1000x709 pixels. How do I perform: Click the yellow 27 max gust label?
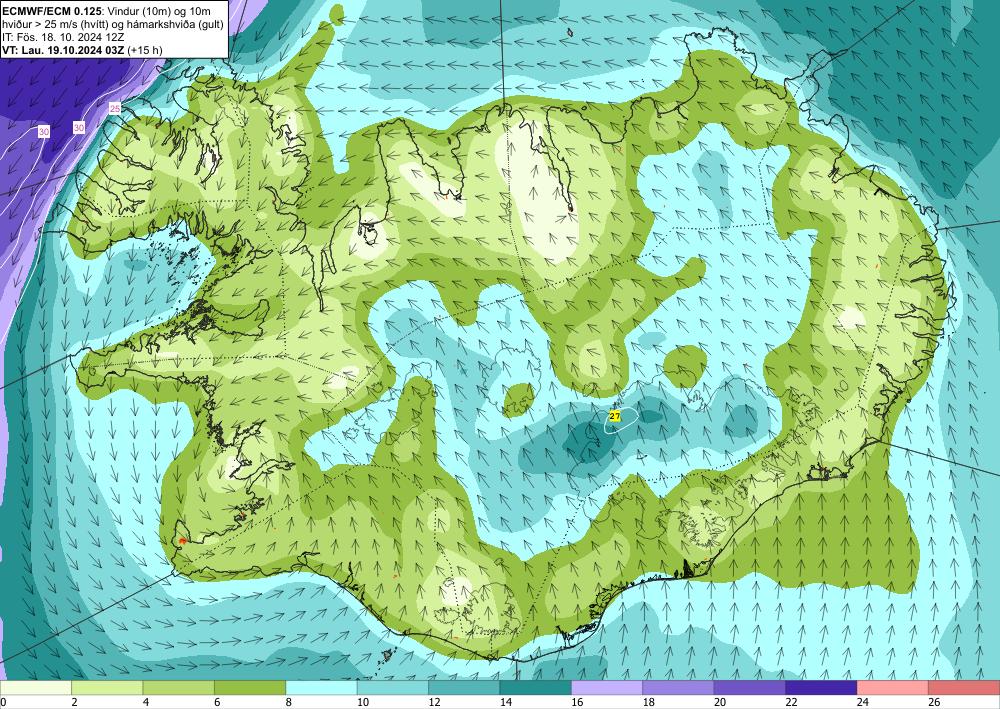pyautogui.click(x=615, y=416)
